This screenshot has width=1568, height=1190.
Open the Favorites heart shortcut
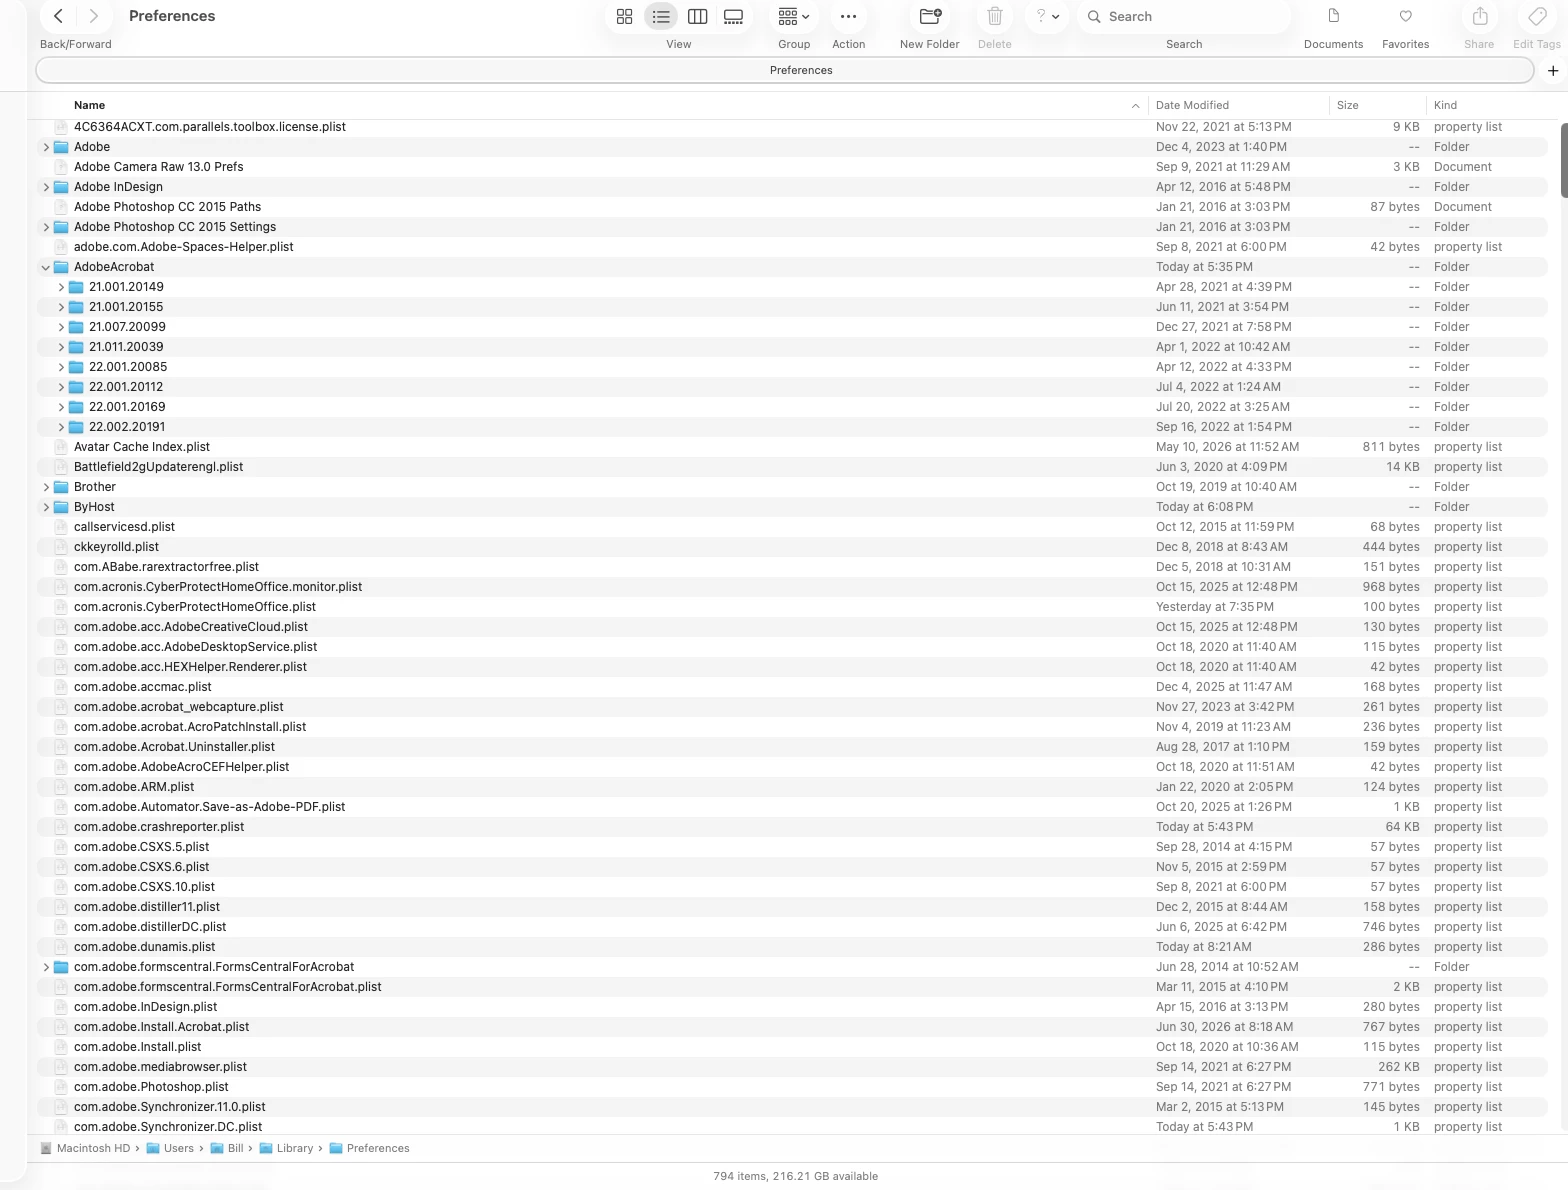tap(1405, 16)
